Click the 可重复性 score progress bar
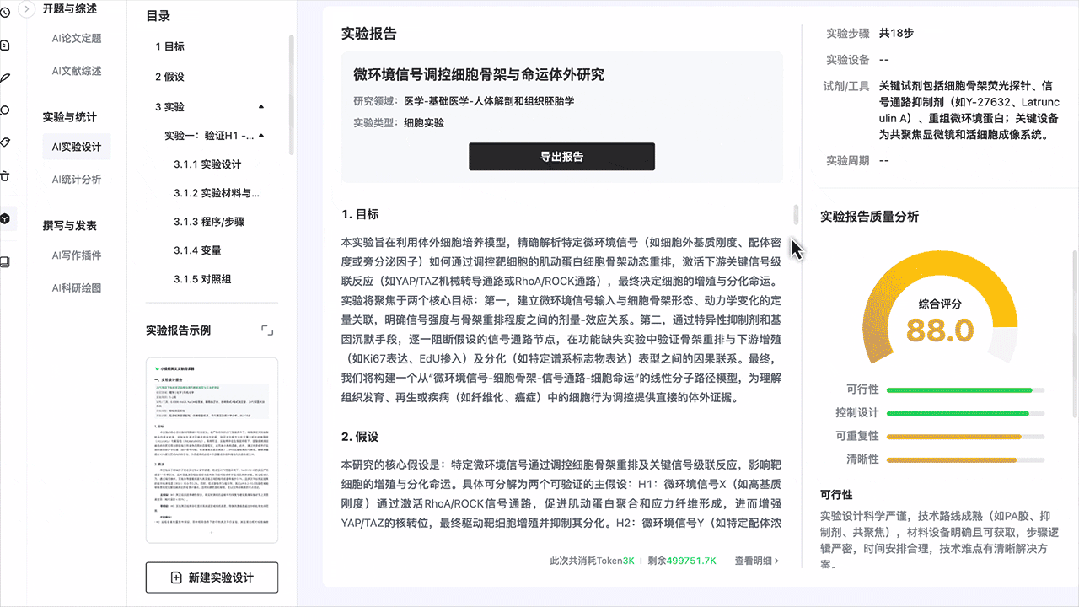Image resolution: width=1079 pixels, height=607 pixels. [965, 436]
